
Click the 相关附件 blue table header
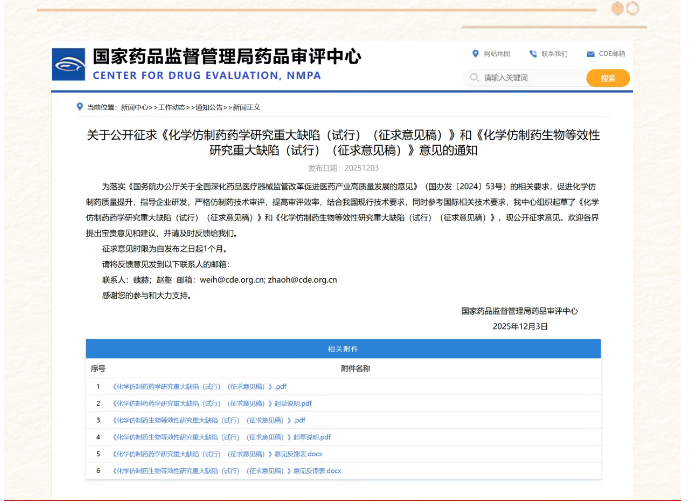tap(343, 349)
